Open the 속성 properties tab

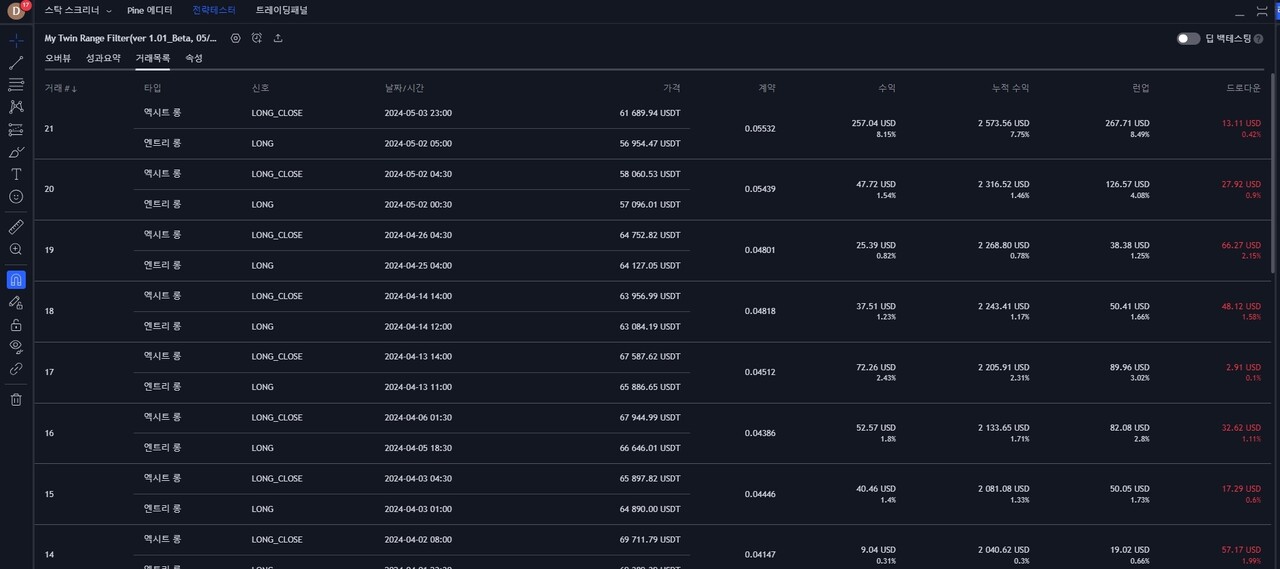[194, 58]
